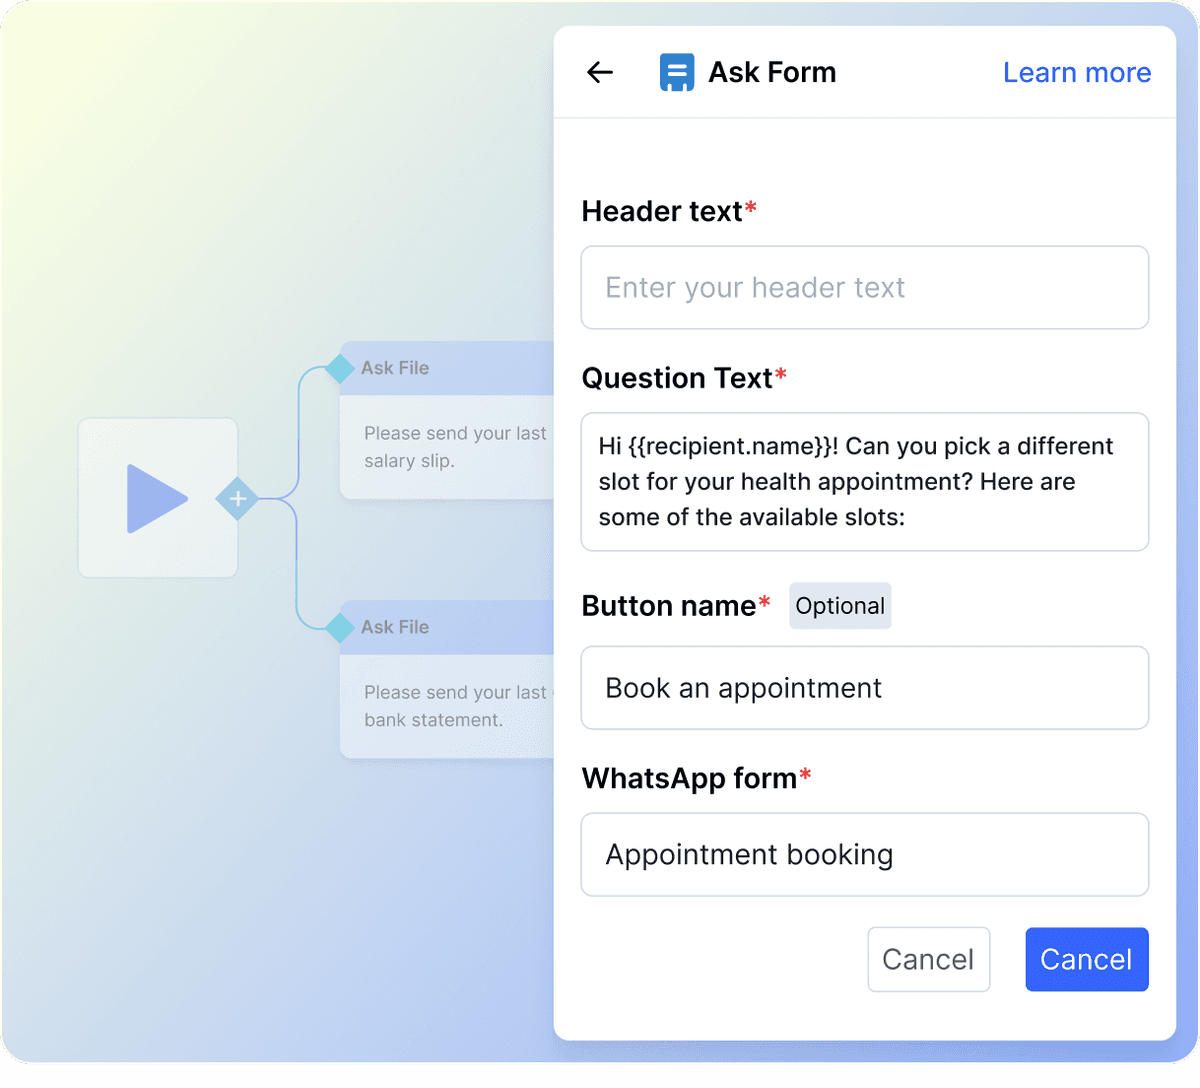Open the Button name field with Book an appointment
Screen dimensions: 1200x1088
click(x=865, y=688)
